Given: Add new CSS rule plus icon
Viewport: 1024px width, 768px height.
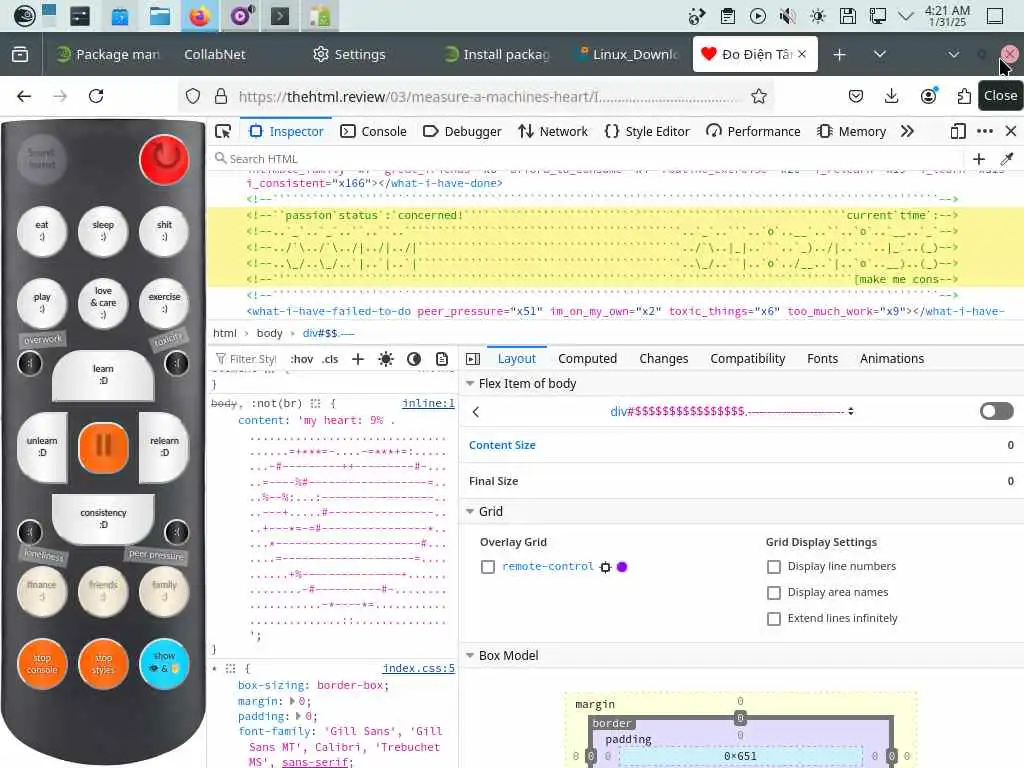Looking at the screenshot, I should point(358,359).
